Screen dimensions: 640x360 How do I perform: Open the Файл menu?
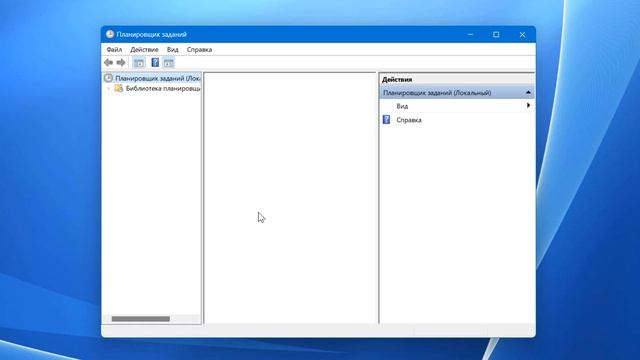tap(114, 49)
